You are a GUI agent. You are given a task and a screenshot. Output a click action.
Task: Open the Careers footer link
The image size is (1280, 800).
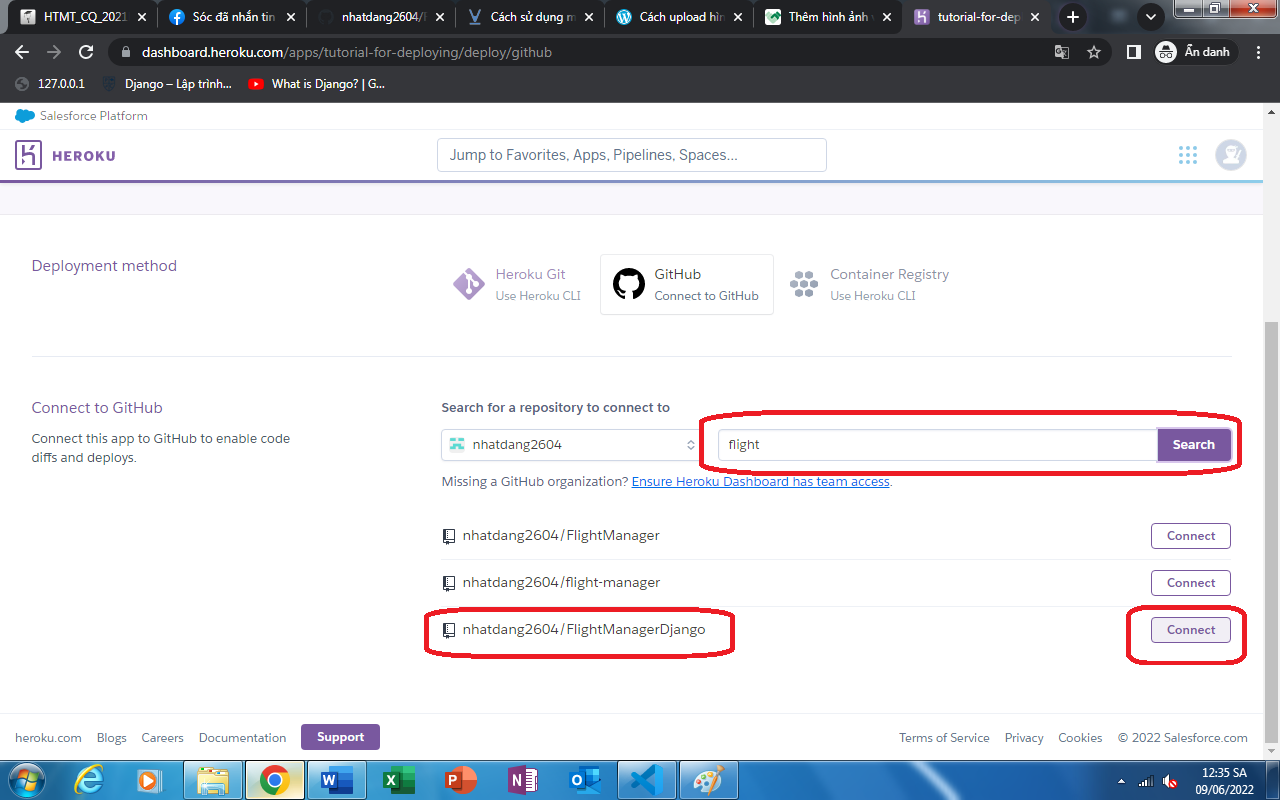coord(162,738)
